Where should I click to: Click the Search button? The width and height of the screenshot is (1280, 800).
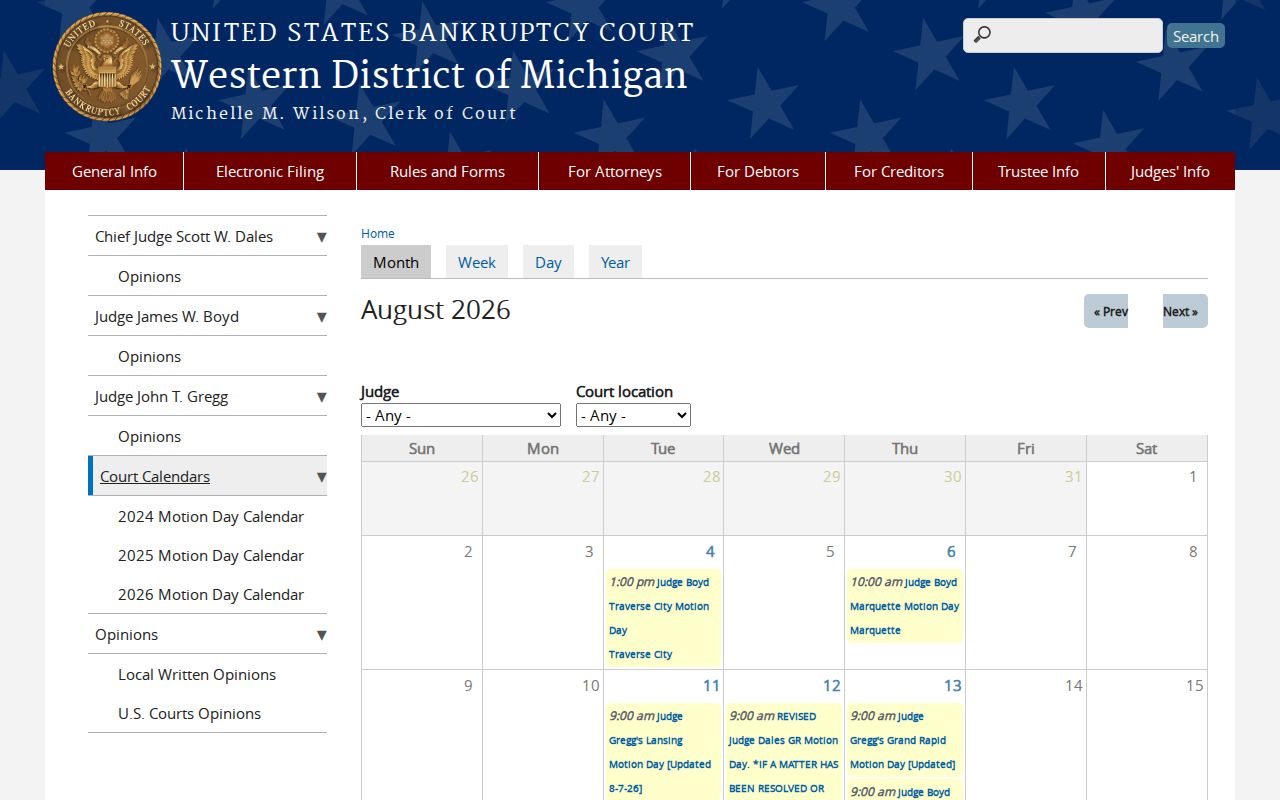pos(1195,36)
